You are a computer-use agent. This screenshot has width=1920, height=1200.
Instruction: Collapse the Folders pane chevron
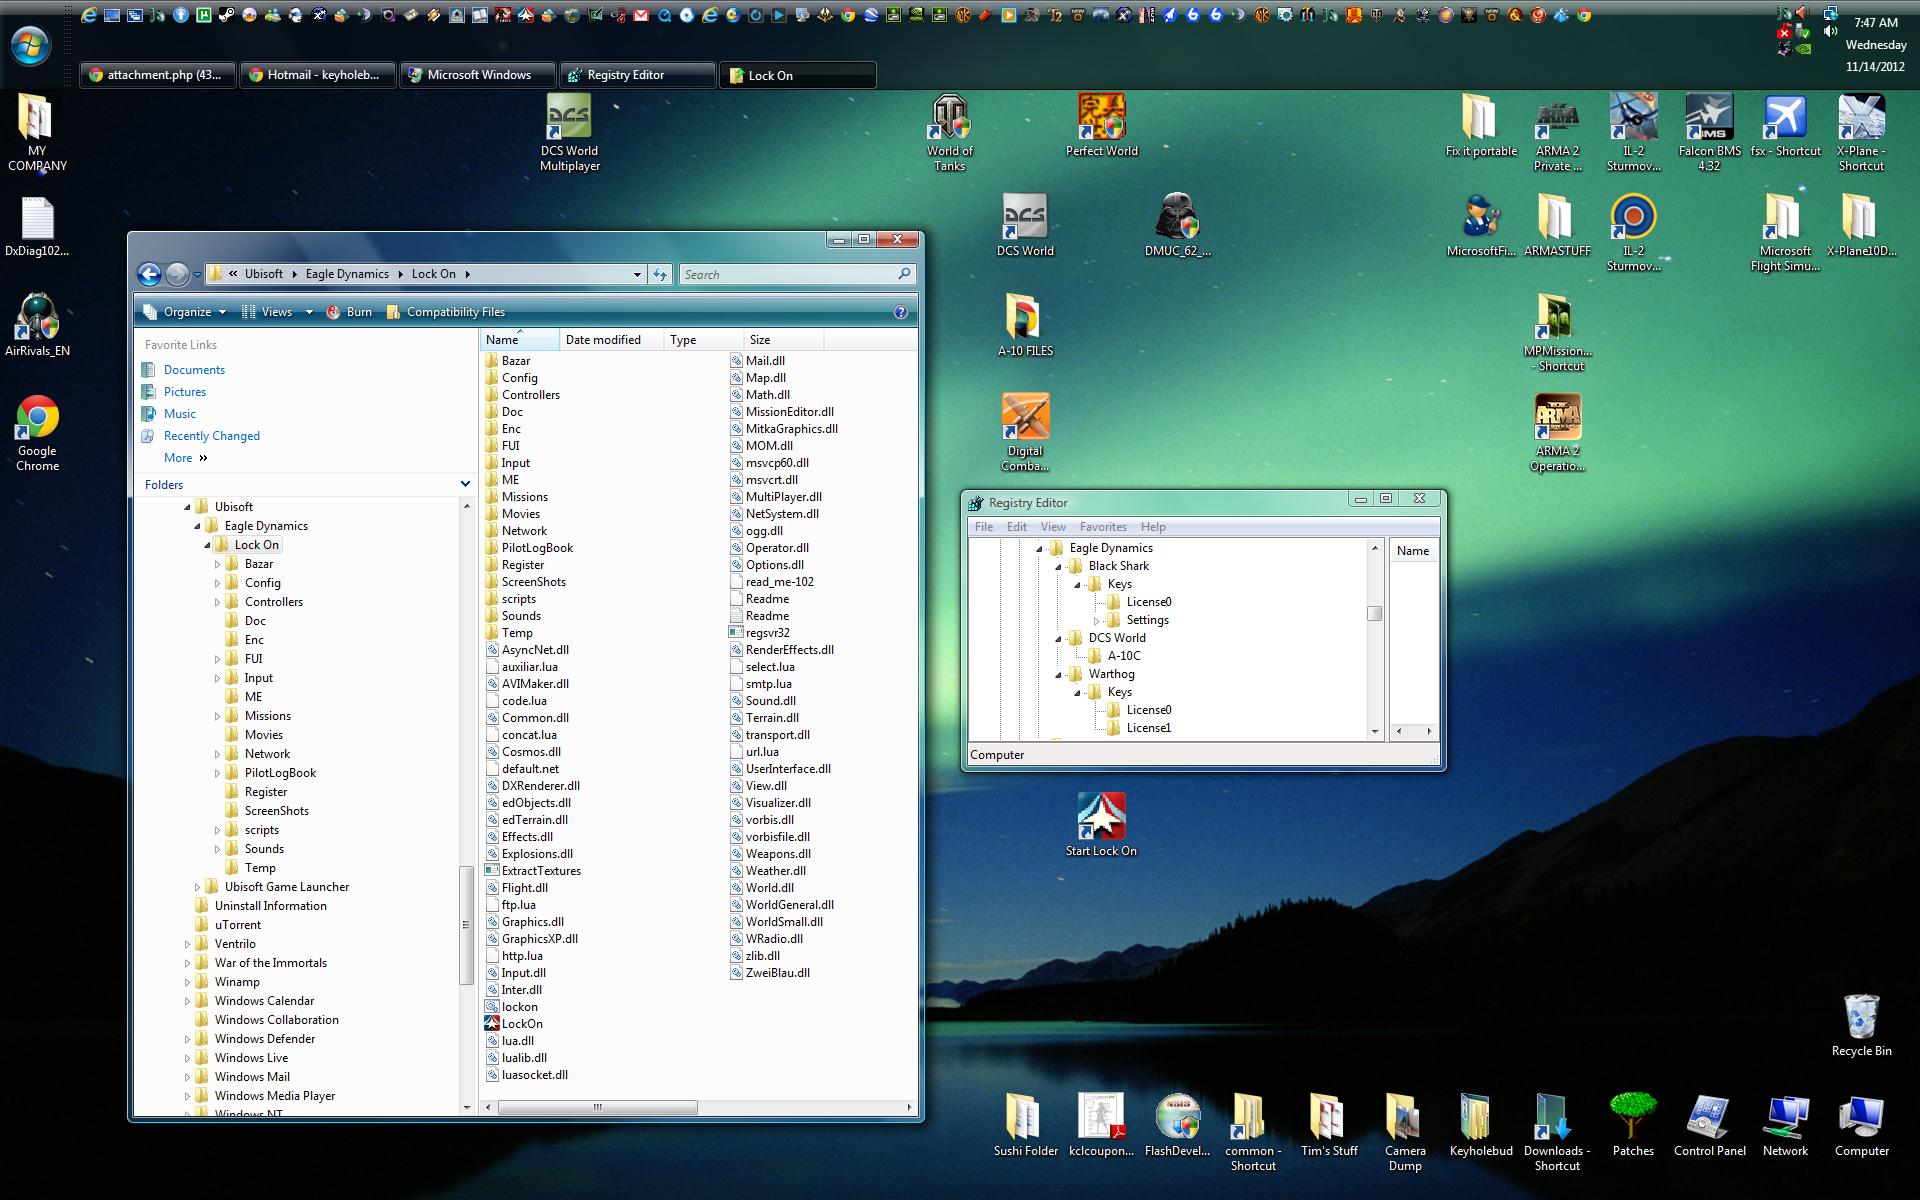point(465,484)
